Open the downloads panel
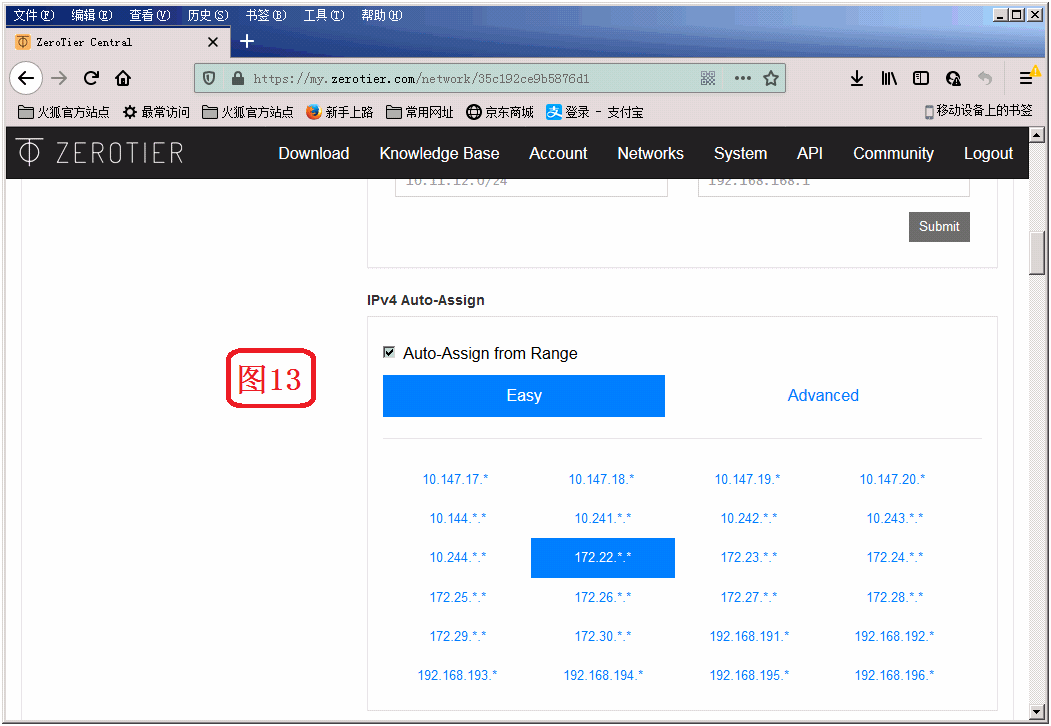This screenshot has height=726, width=1051. 857,78
